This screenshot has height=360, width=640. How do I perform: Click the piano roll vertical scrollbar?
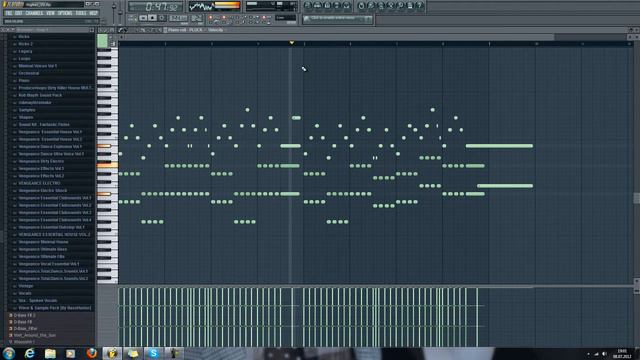636,198
